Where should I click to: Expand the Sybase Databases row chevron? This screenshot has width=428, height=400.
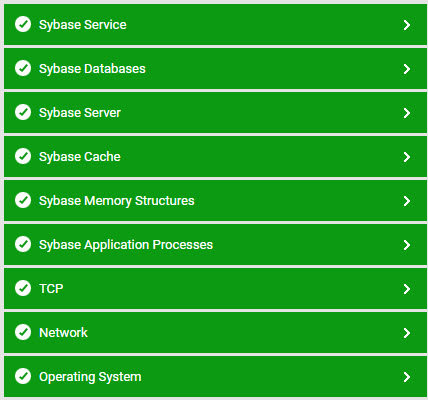(407, 69)
